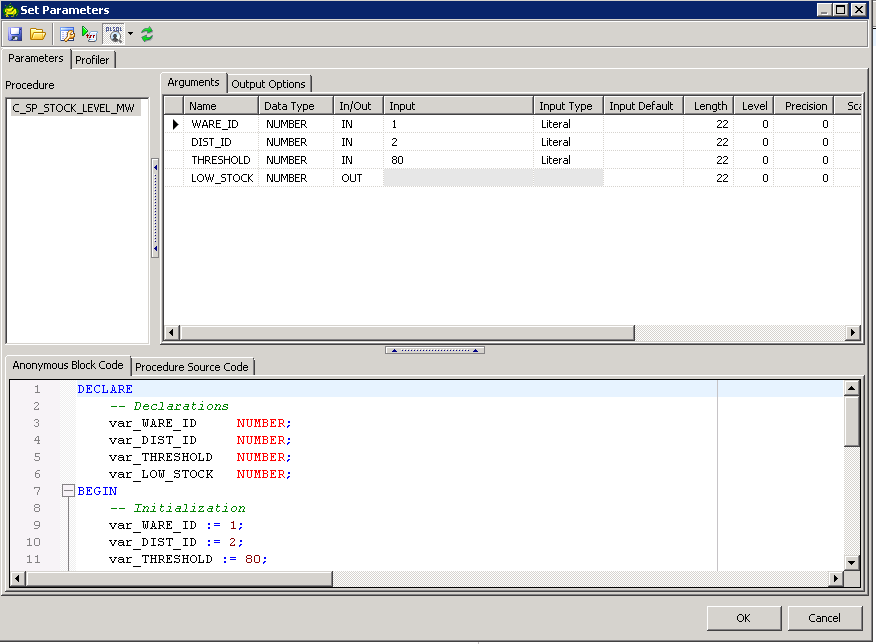
Task: Collapse the BEGIN block fold marker
Action: (68, 491)
